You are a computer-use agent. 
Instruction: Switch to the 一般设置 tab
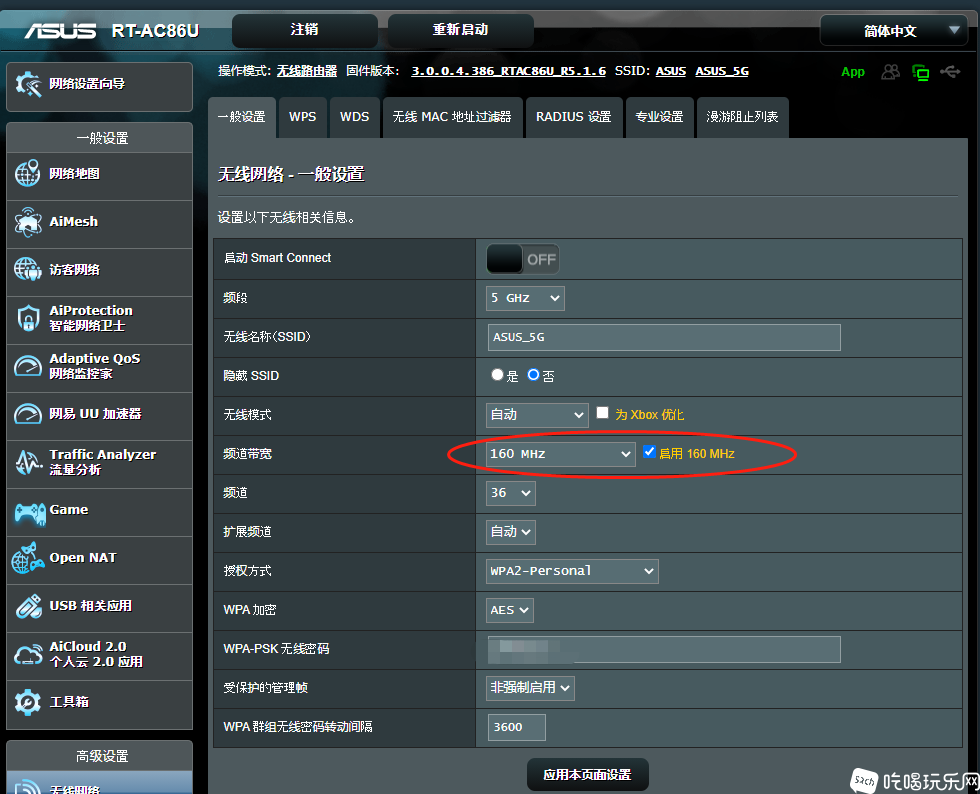point(242,117)
